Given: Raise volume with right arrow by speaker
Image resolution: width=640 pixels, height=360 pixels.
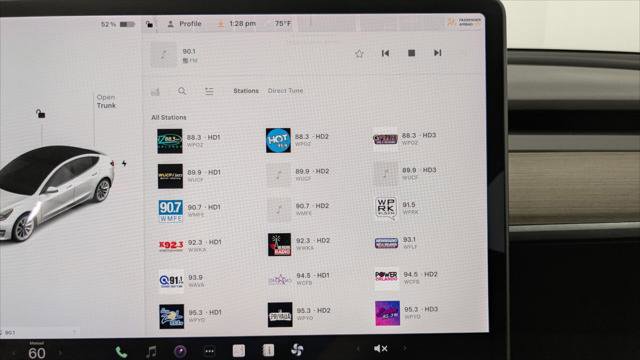Looking at the screenshot, I should 405,348.
